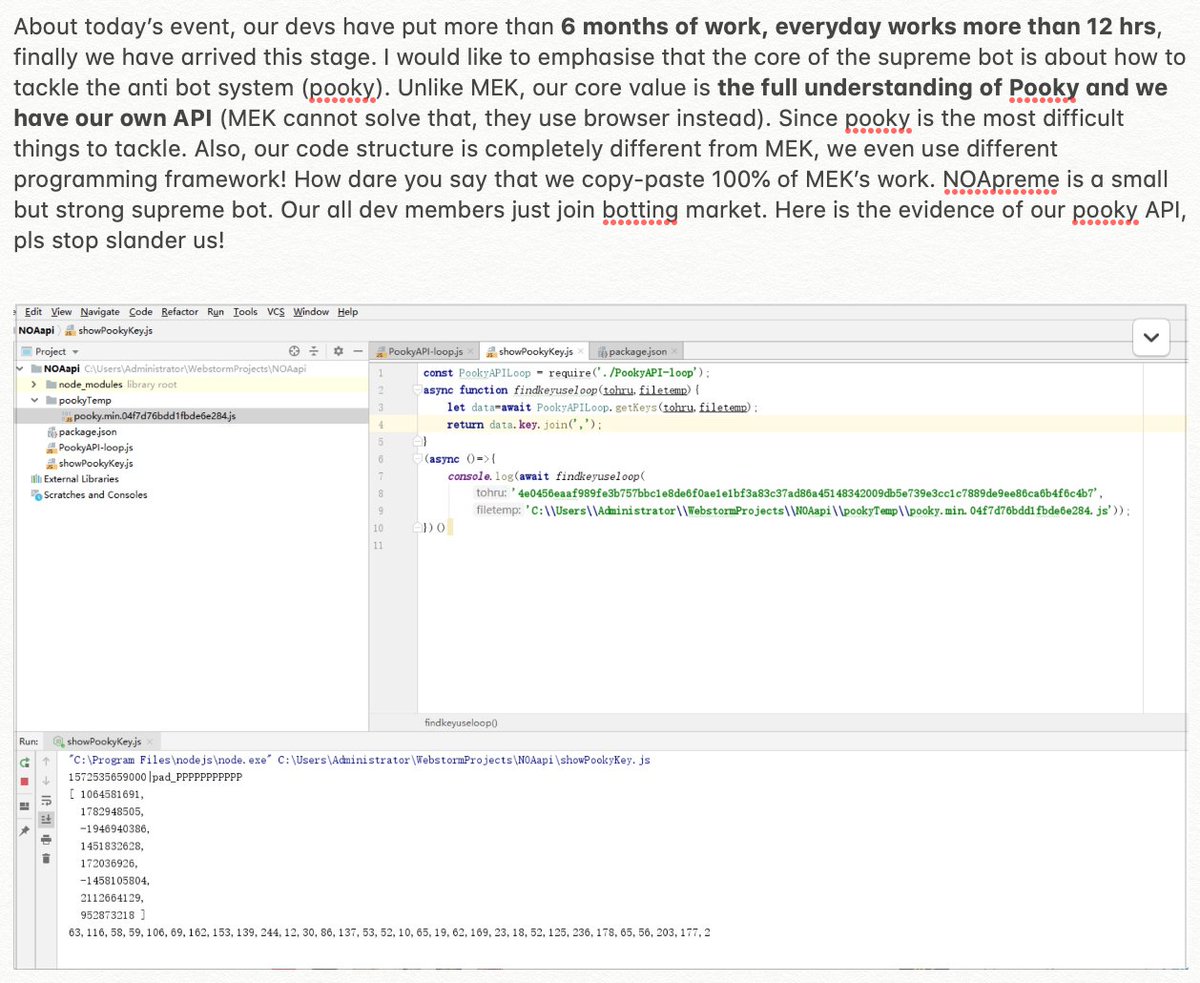Viewport: 1200px width, 983px height.
Task: Select pooky.min.04f7d76bdd1fbde6e284.js file
Action: click(191, 416)
